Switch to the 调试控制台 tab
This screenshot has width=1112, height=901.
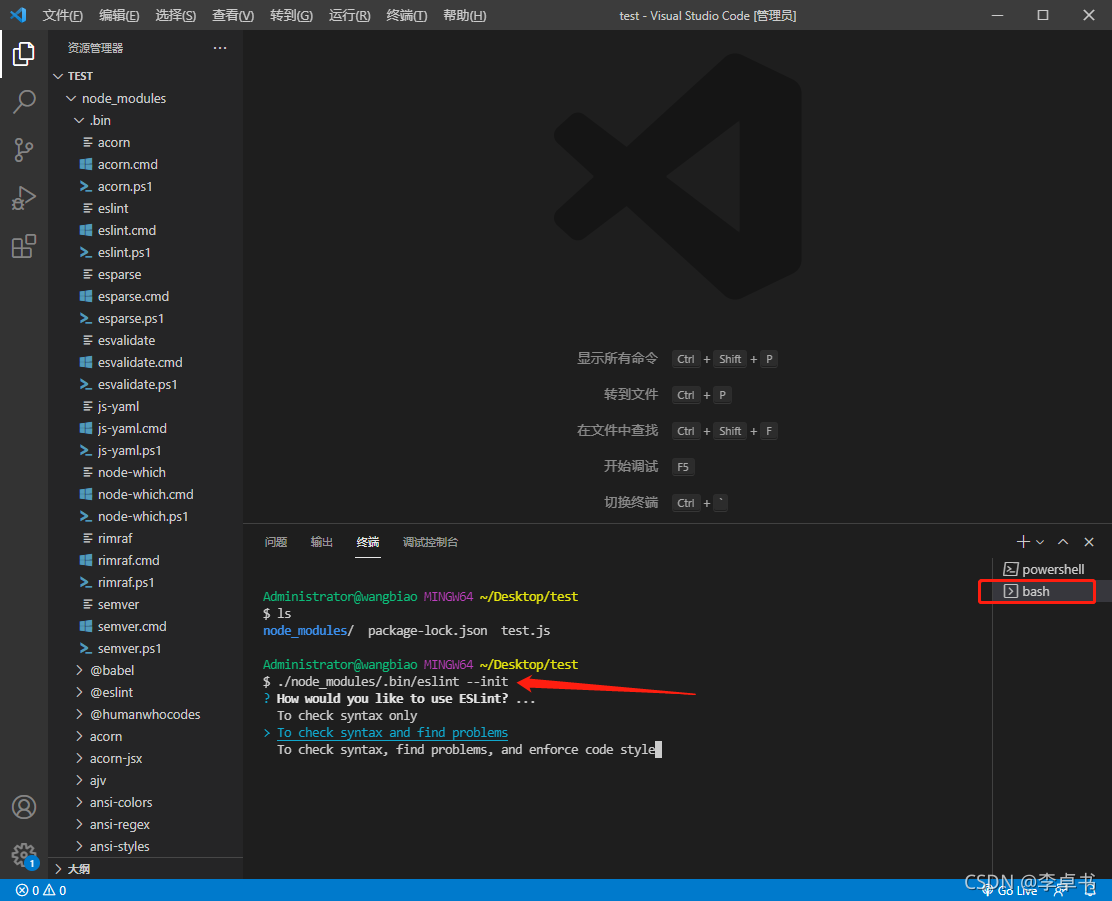pyautogui.click(x=430, y=542)
